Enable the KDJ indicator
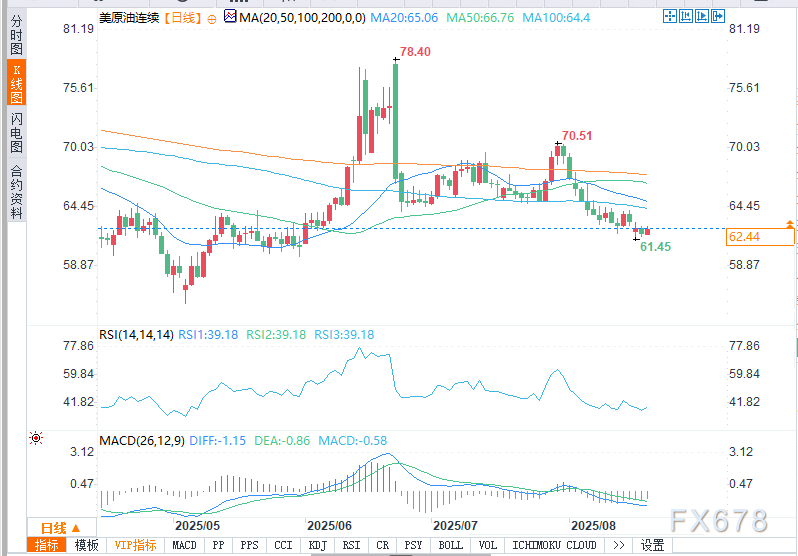 [x=318, y=545]
